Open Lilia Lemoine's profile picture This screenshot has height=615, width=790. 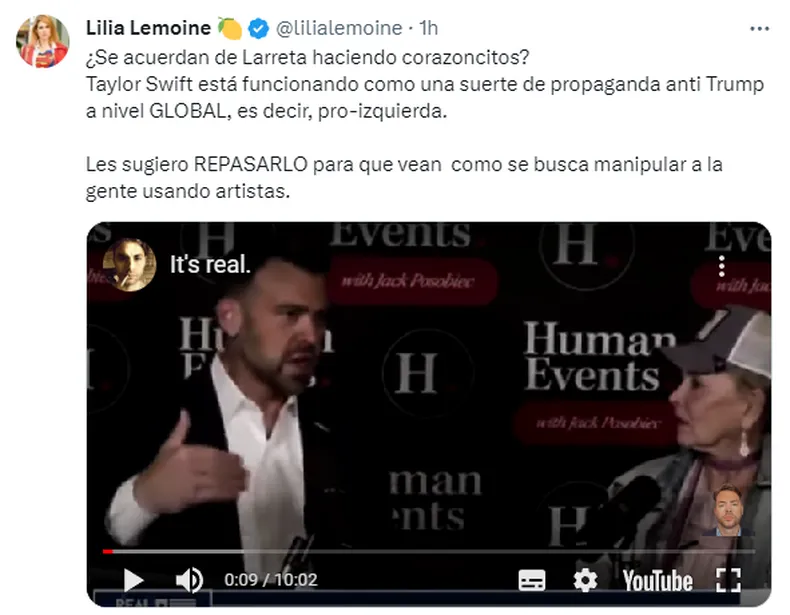[43, 41]
